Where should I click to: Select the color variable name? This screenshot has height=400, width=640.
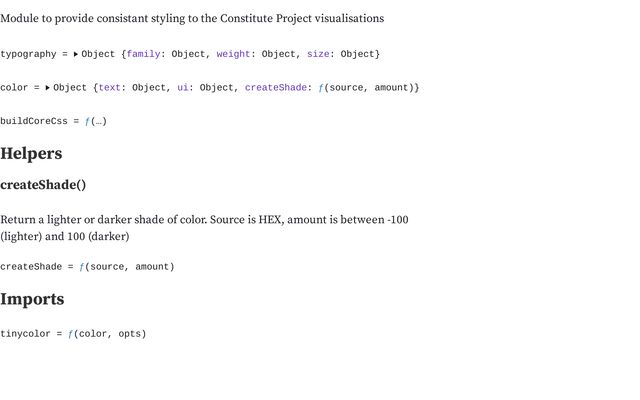point(14,88)
